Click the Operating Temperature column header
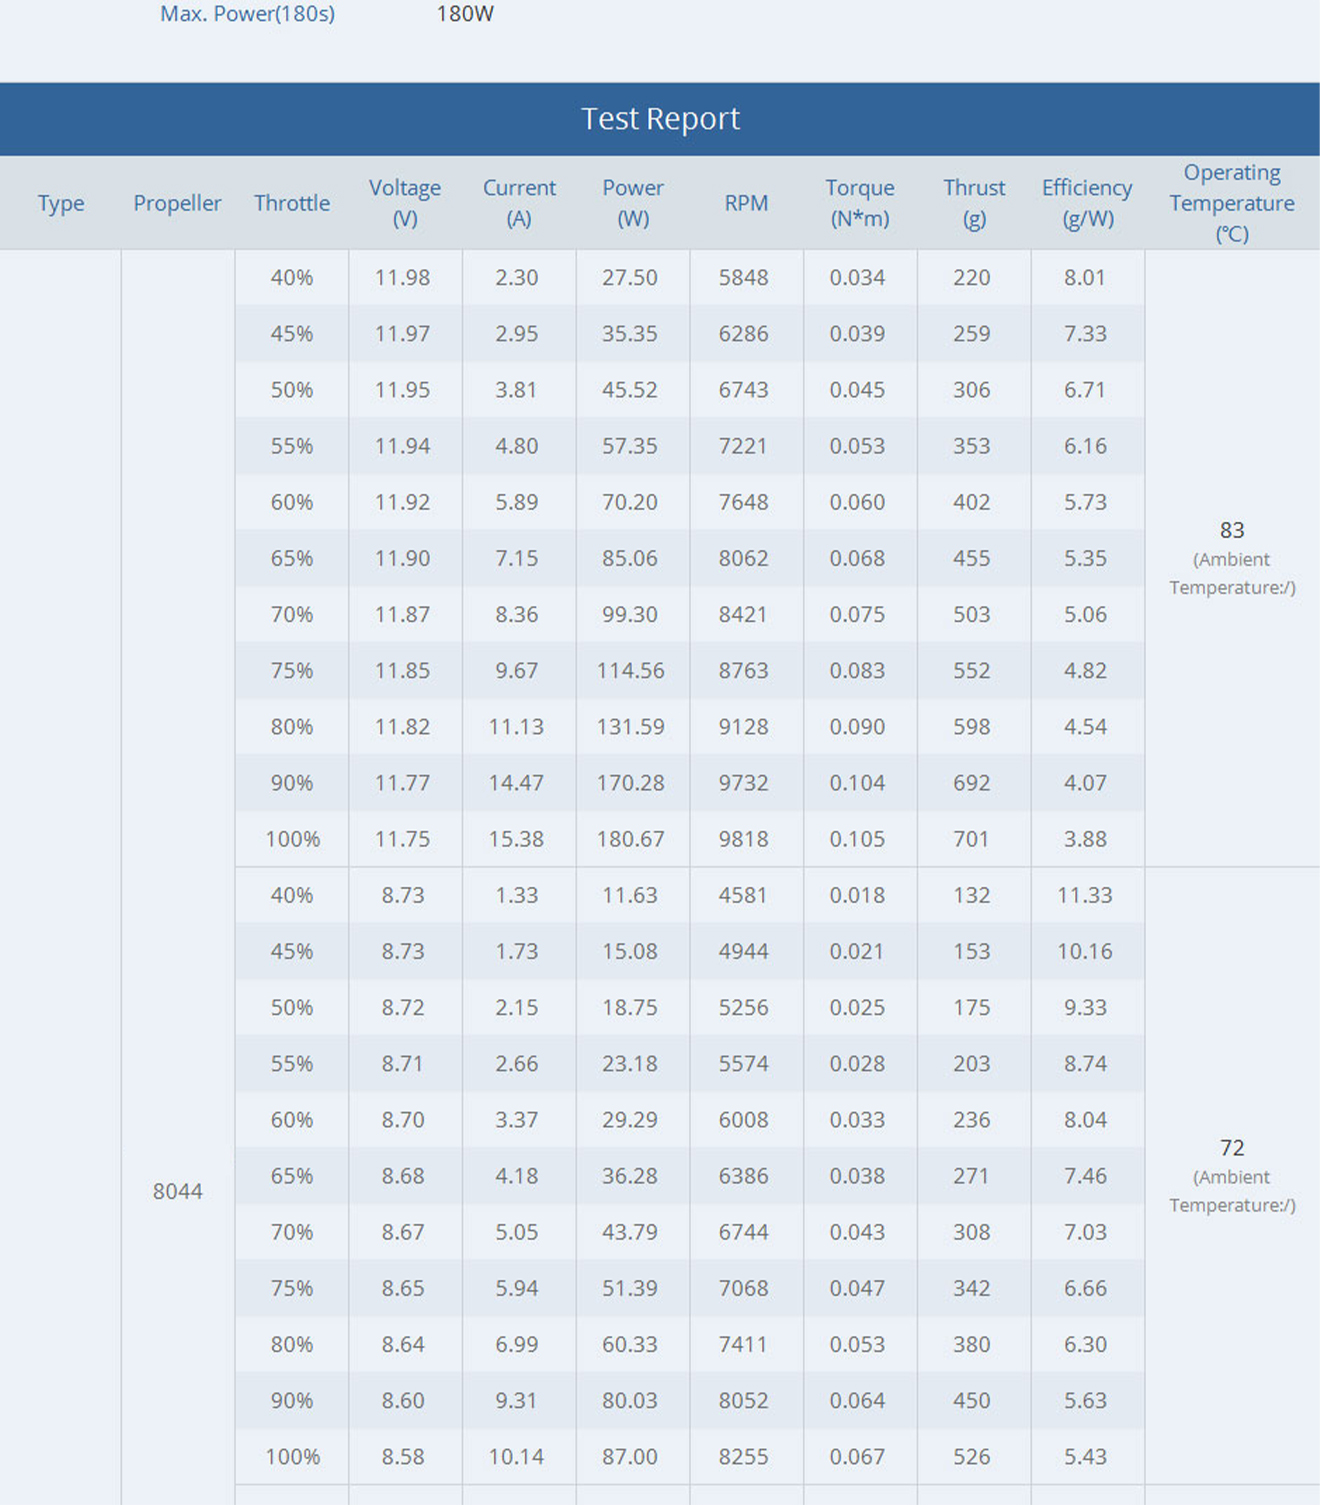 (x=1232, y=203)
